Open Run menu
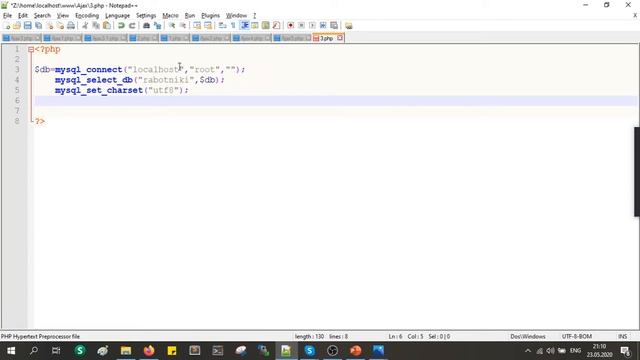Viewport: 640px width, 360px height. [190, 16]
